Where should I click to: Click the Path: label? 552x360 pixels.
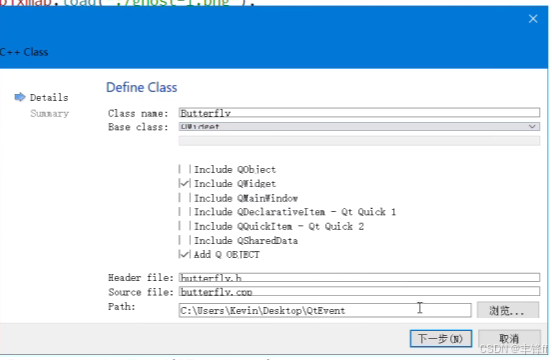click(x=121, y=307)
